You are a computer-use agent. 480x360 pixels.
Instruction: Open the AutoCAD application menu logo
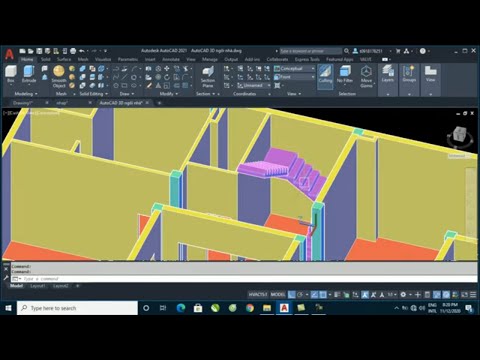[x=9, y=54]
